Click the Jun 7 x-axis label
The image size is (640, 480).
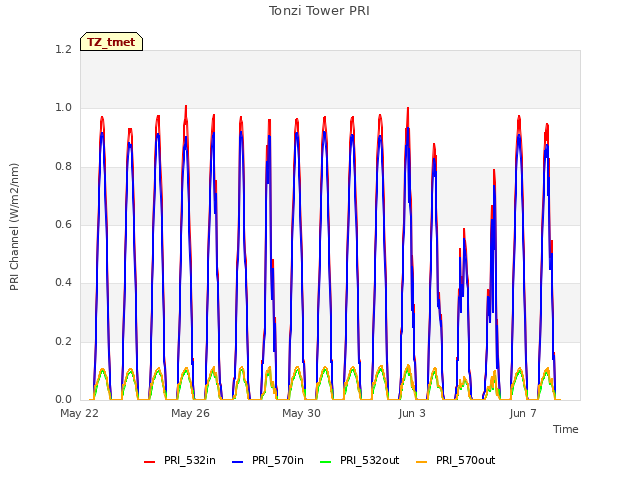[x=523, y=413]
